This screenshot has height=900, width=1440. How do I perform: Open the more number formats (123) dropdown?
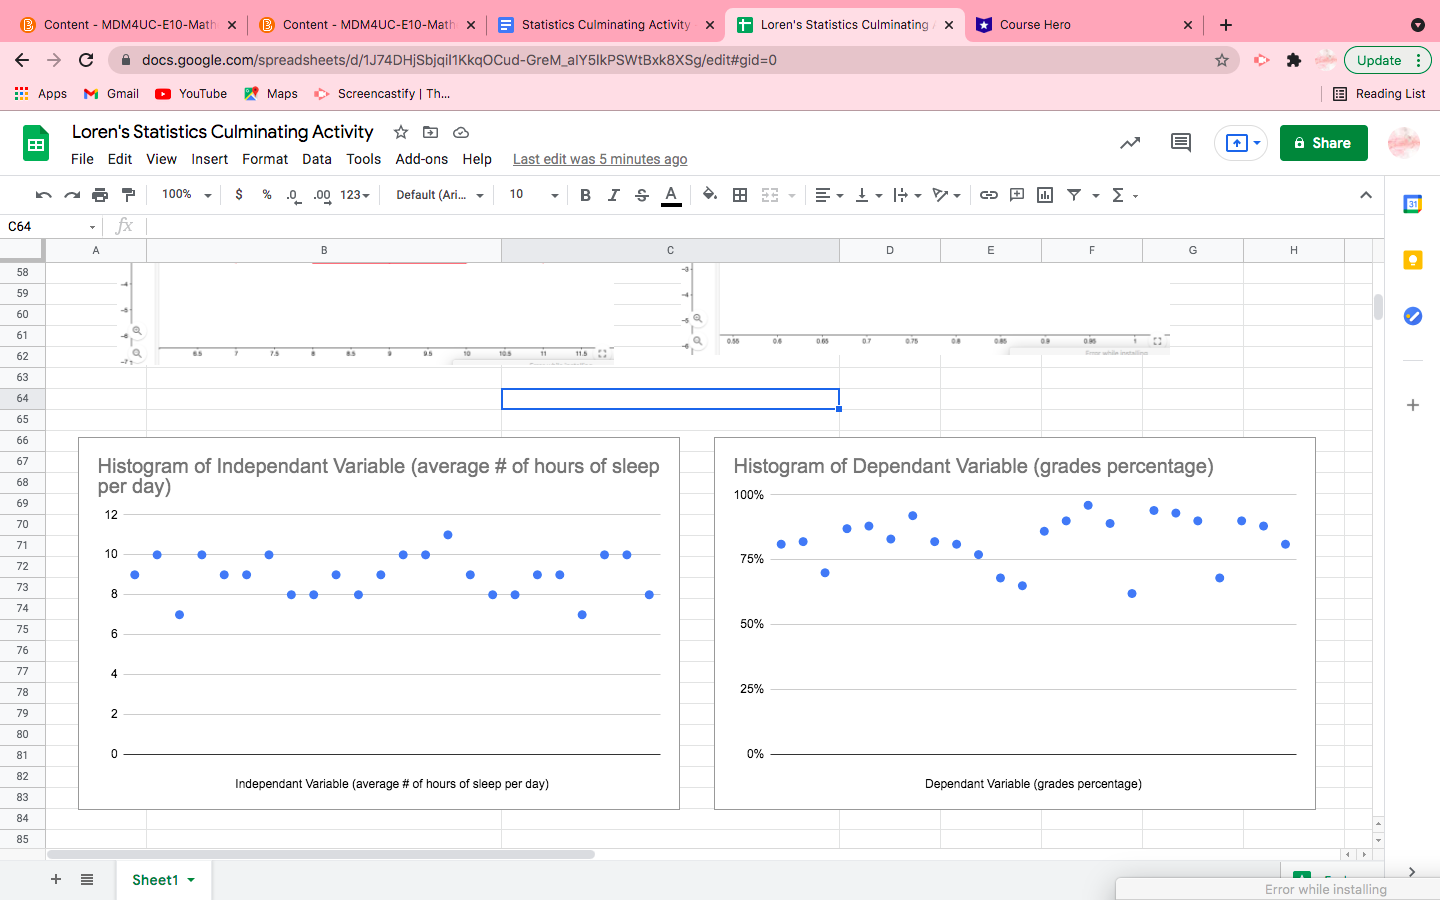coord(352,194)
